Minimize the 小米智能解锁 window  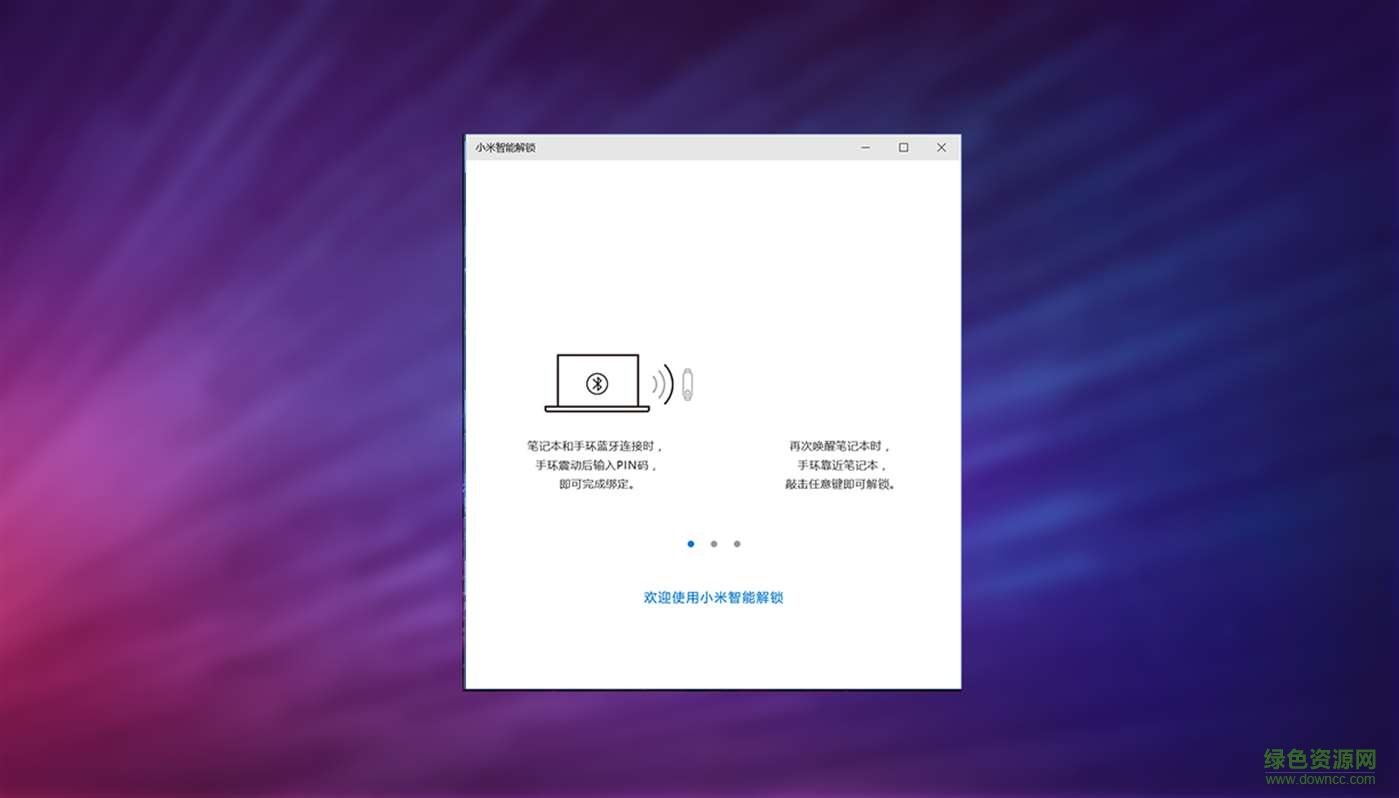point(864,147)
